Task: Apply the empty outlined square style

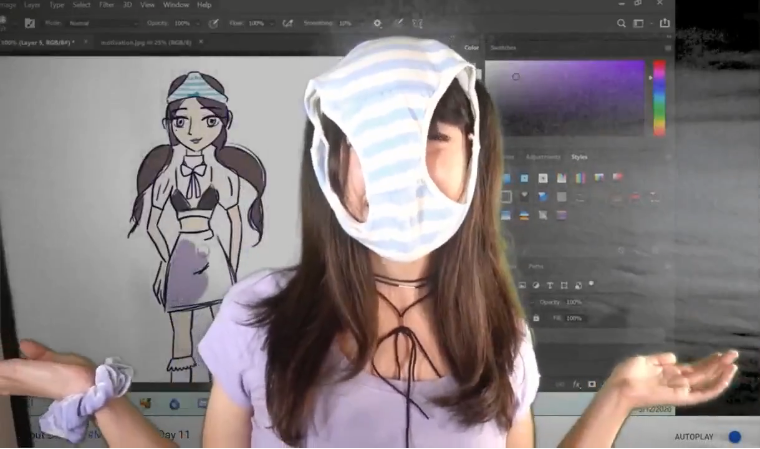Action: 506,196
